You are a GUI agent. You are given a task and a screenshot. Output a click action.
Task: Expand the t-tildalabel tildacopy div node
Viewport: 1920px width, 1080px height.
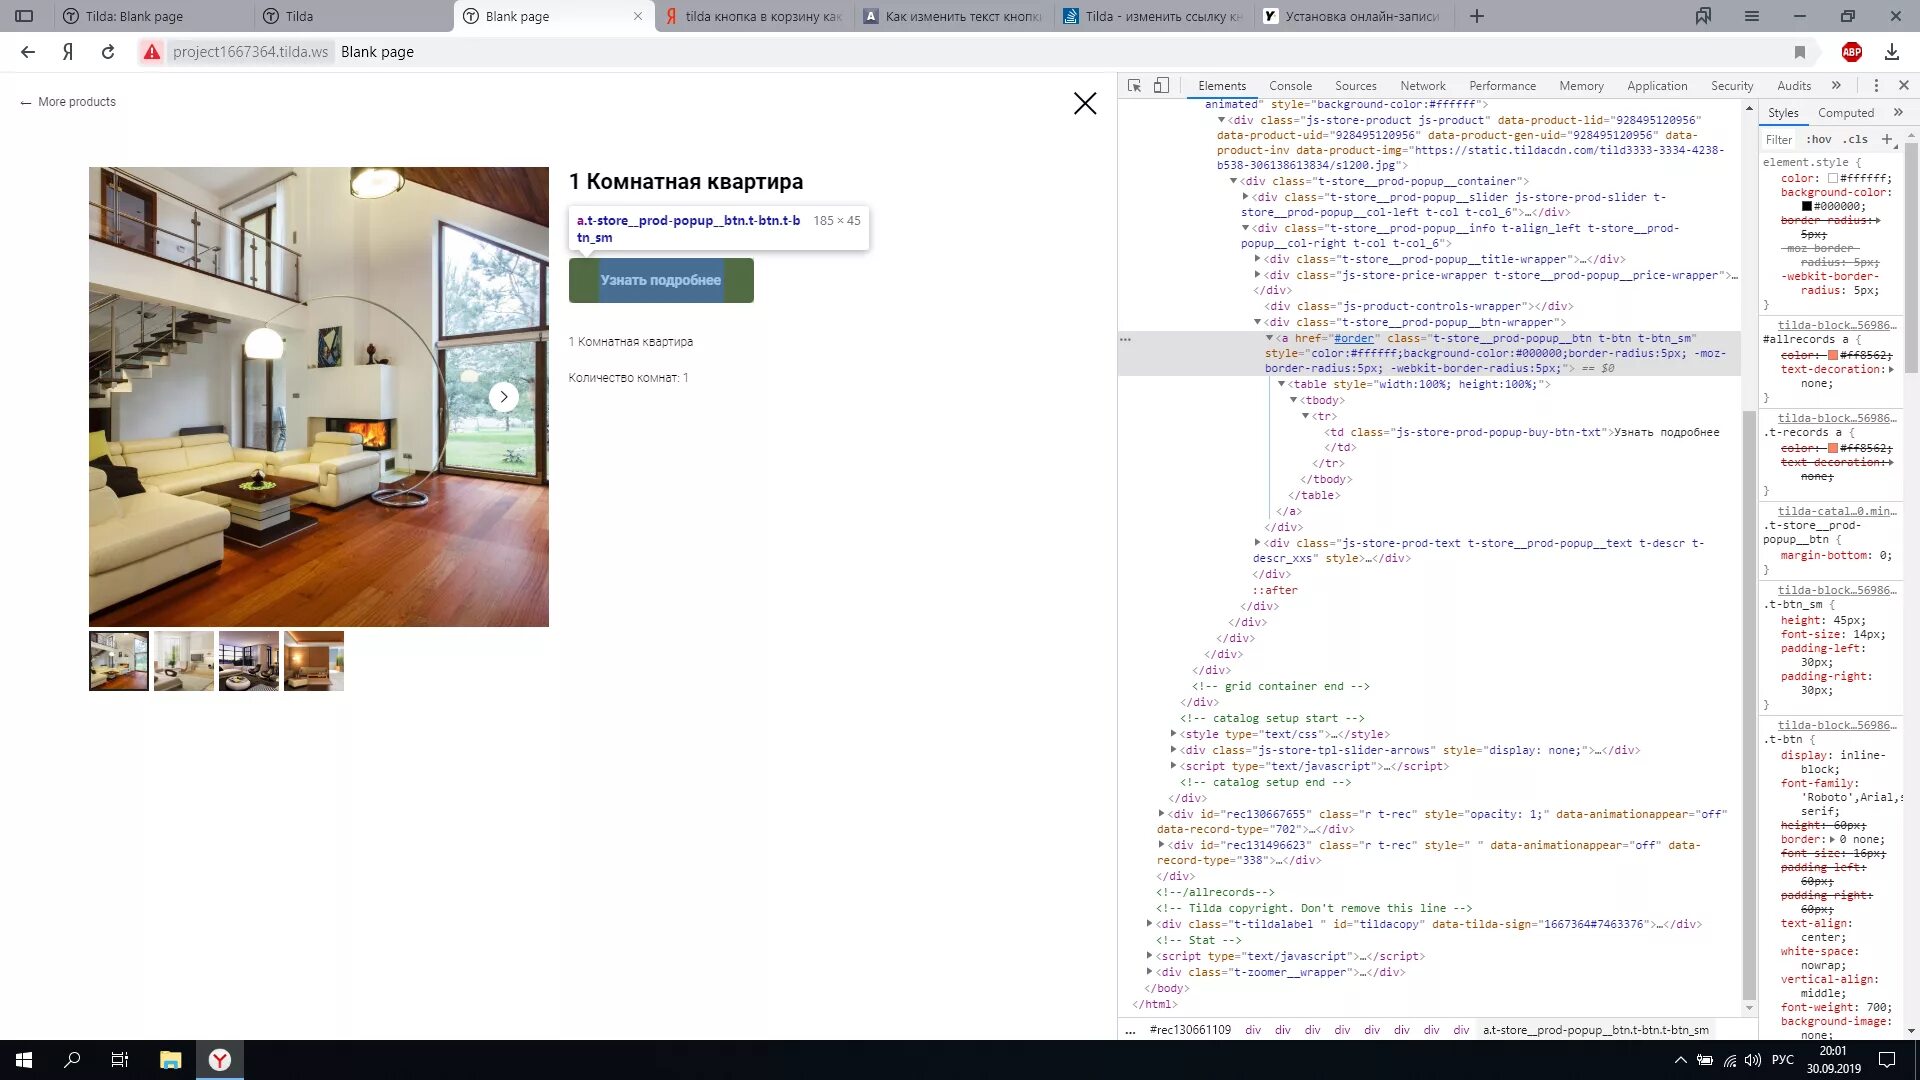click(x=1149, y=924)
